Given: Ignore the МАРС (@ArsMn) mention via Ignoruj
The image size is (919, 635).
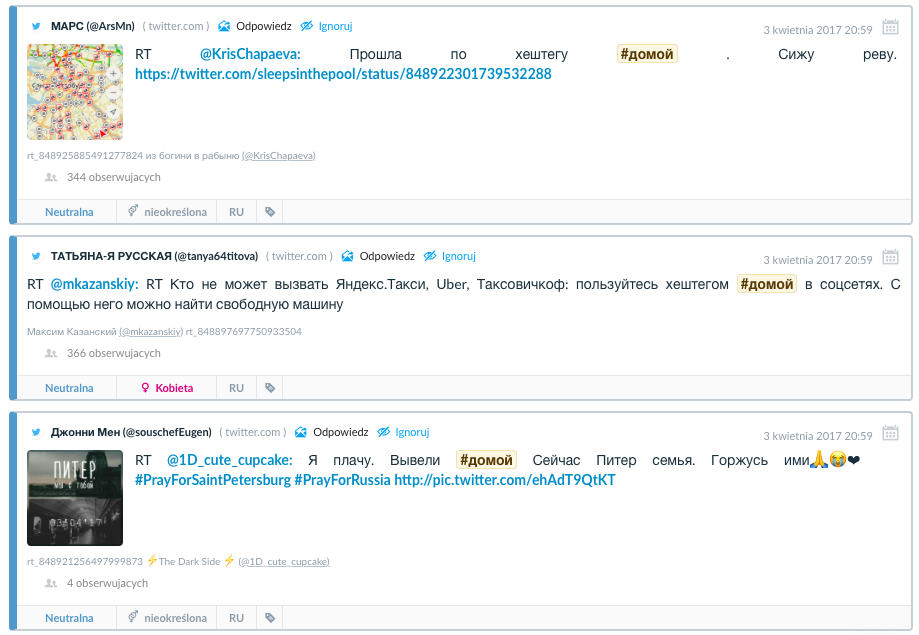Looking at the screenshot, I should click(x=326, y=26).
